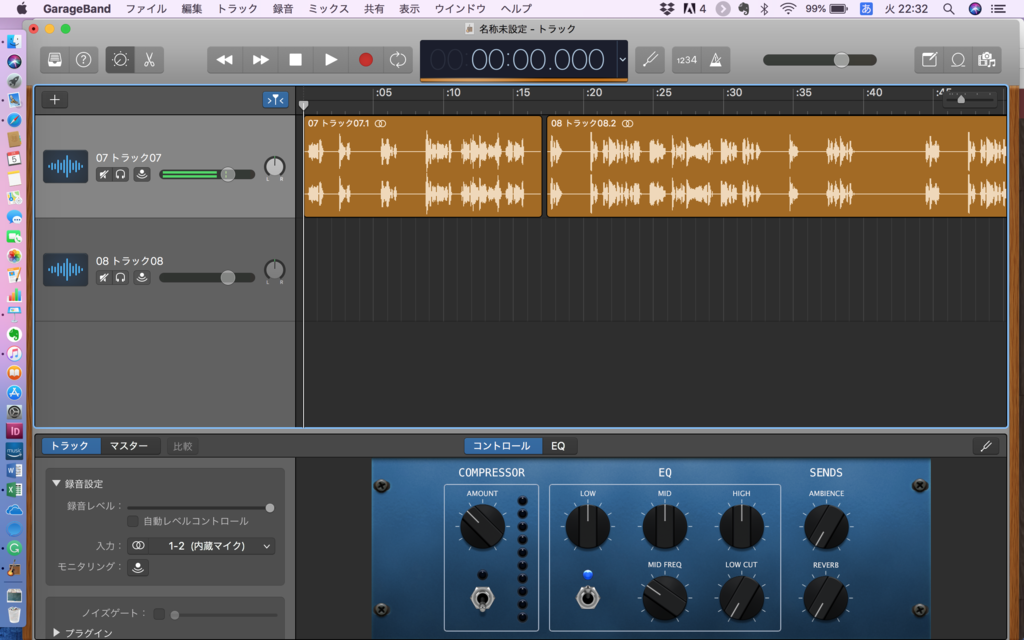
Task: Open the tuner fork button
Action: coord(650,60)
